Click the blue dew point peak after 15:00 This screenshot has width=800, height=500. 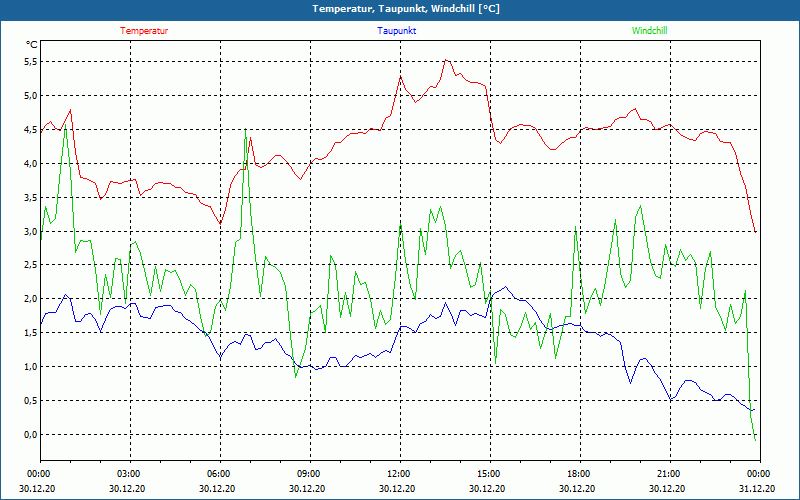coord(506,287)
